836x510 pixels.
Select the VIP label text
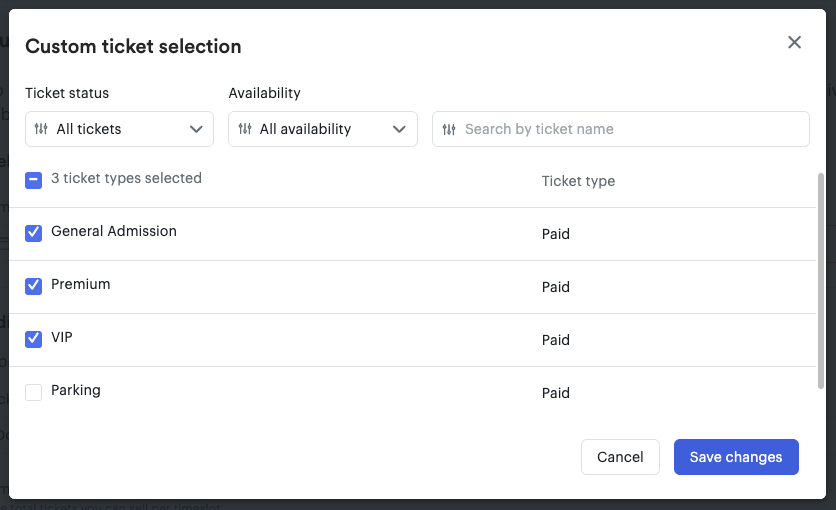(62, 337)
